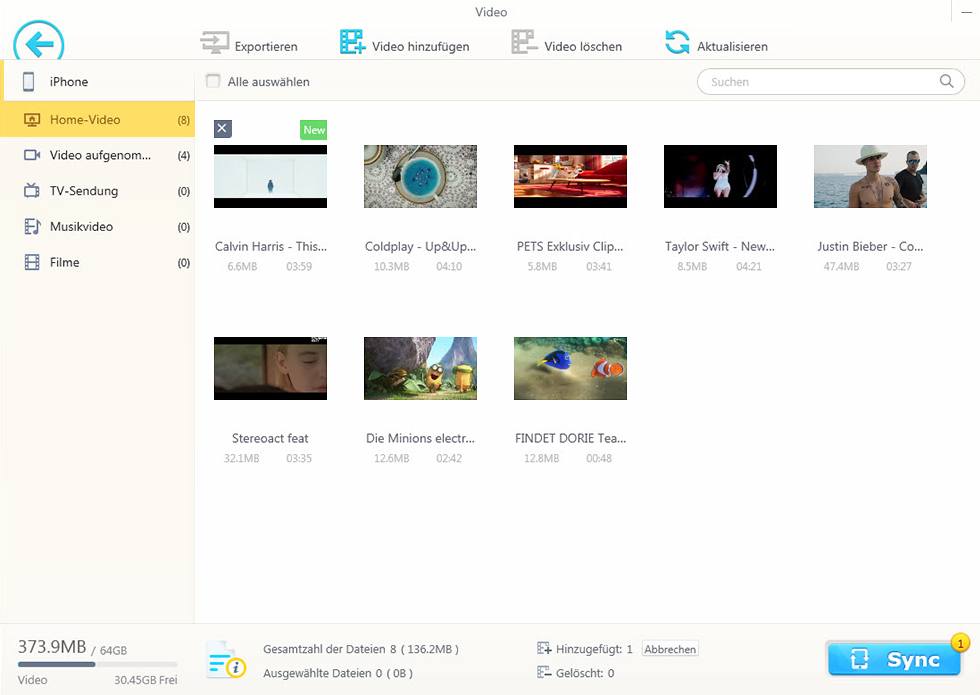
Task: Click the Hinzugefügt film-plus status icon
Action: tap(544, 648)
